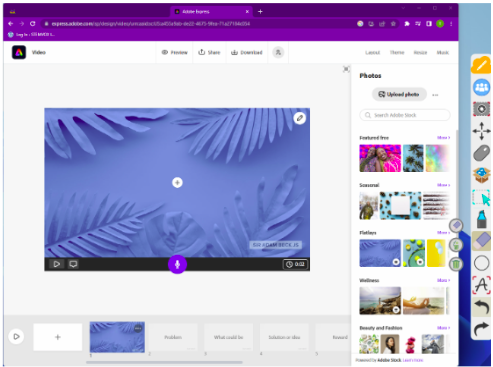Select the orange pen tool in annotation toolbar
The height and width of the screenshot is (367, 493).
tap(481, 65)
